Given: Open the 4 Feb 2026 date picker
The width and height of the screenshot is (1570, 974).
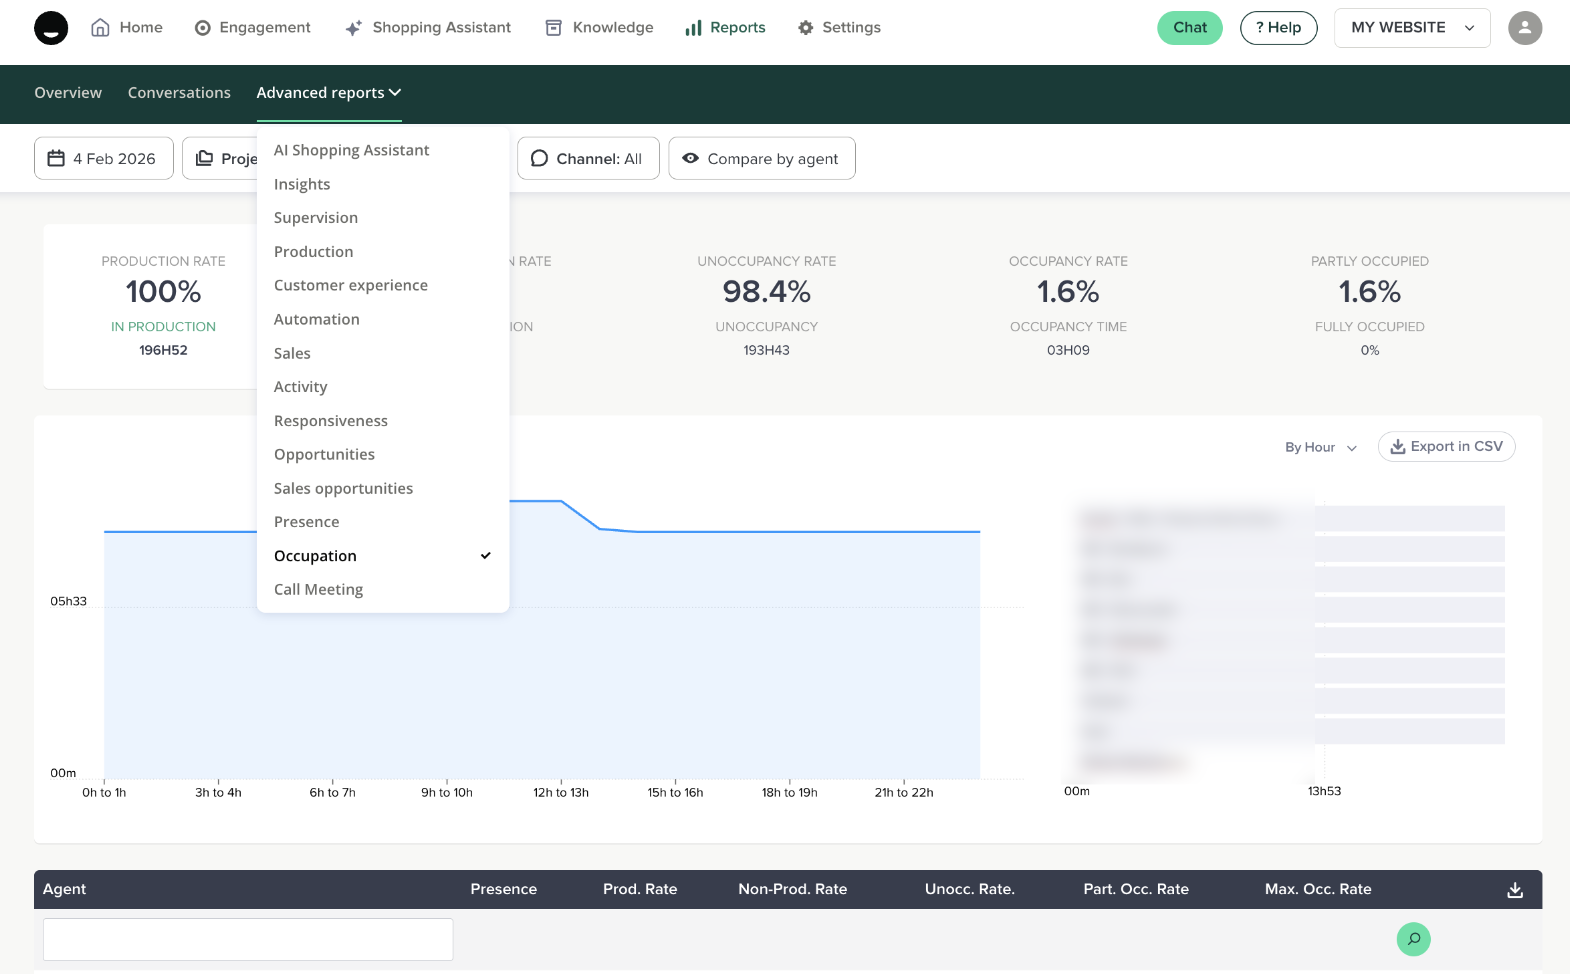Looking at the screenshot, I should click(103, 159).
